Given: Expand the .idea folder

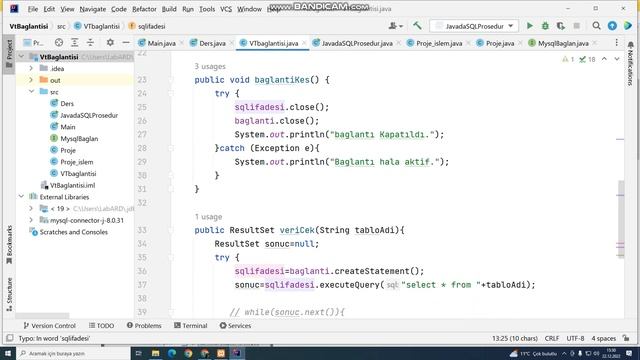Looking at the screenshot, I should tap(31, 69).
